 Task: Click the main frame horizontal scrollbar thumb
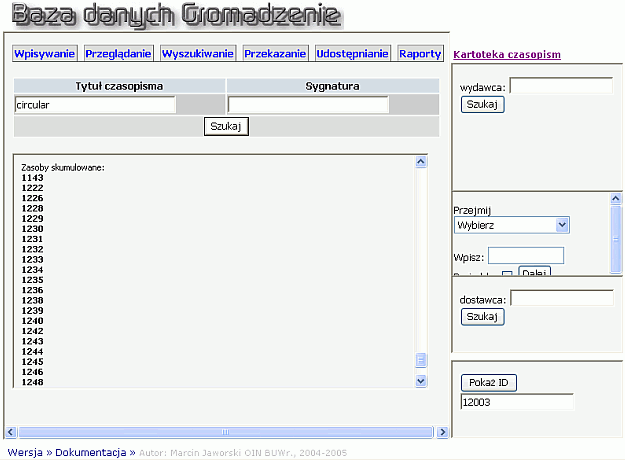226,432
